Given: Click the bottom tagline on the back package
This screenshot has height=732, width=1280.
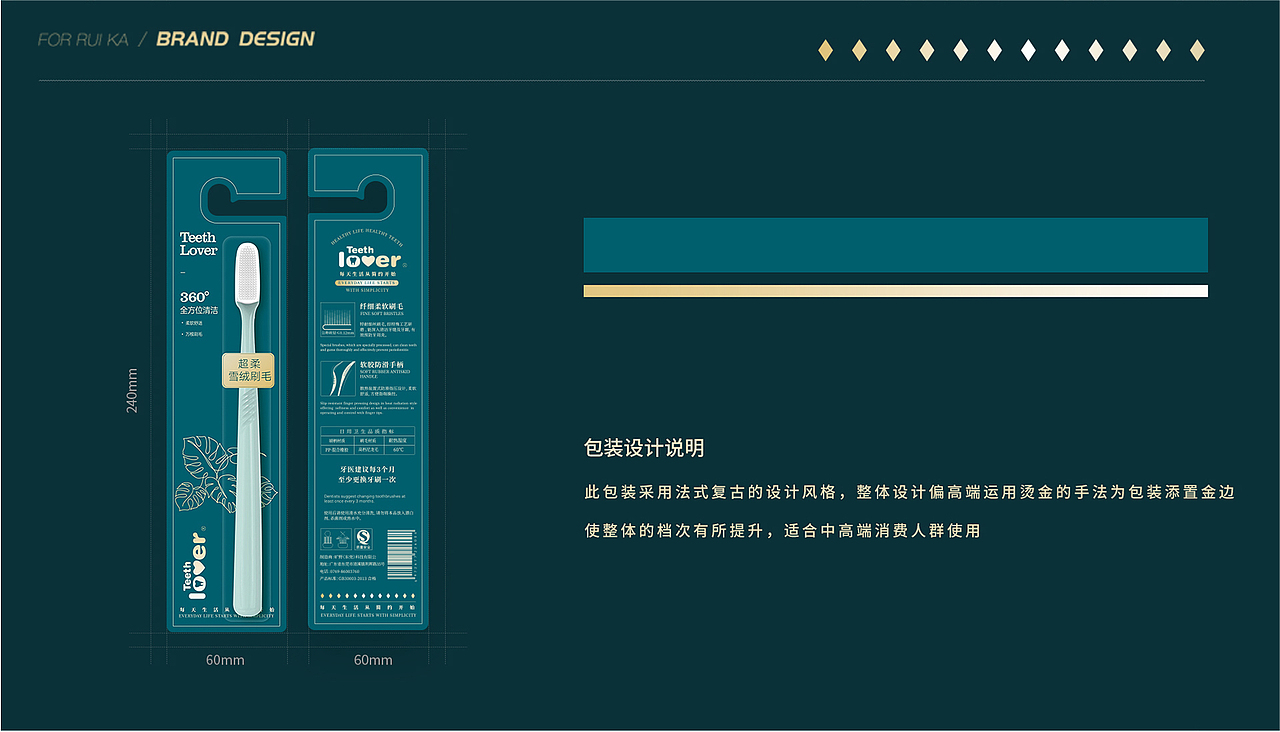Looking at the screenshot, I should pos(367,611).
